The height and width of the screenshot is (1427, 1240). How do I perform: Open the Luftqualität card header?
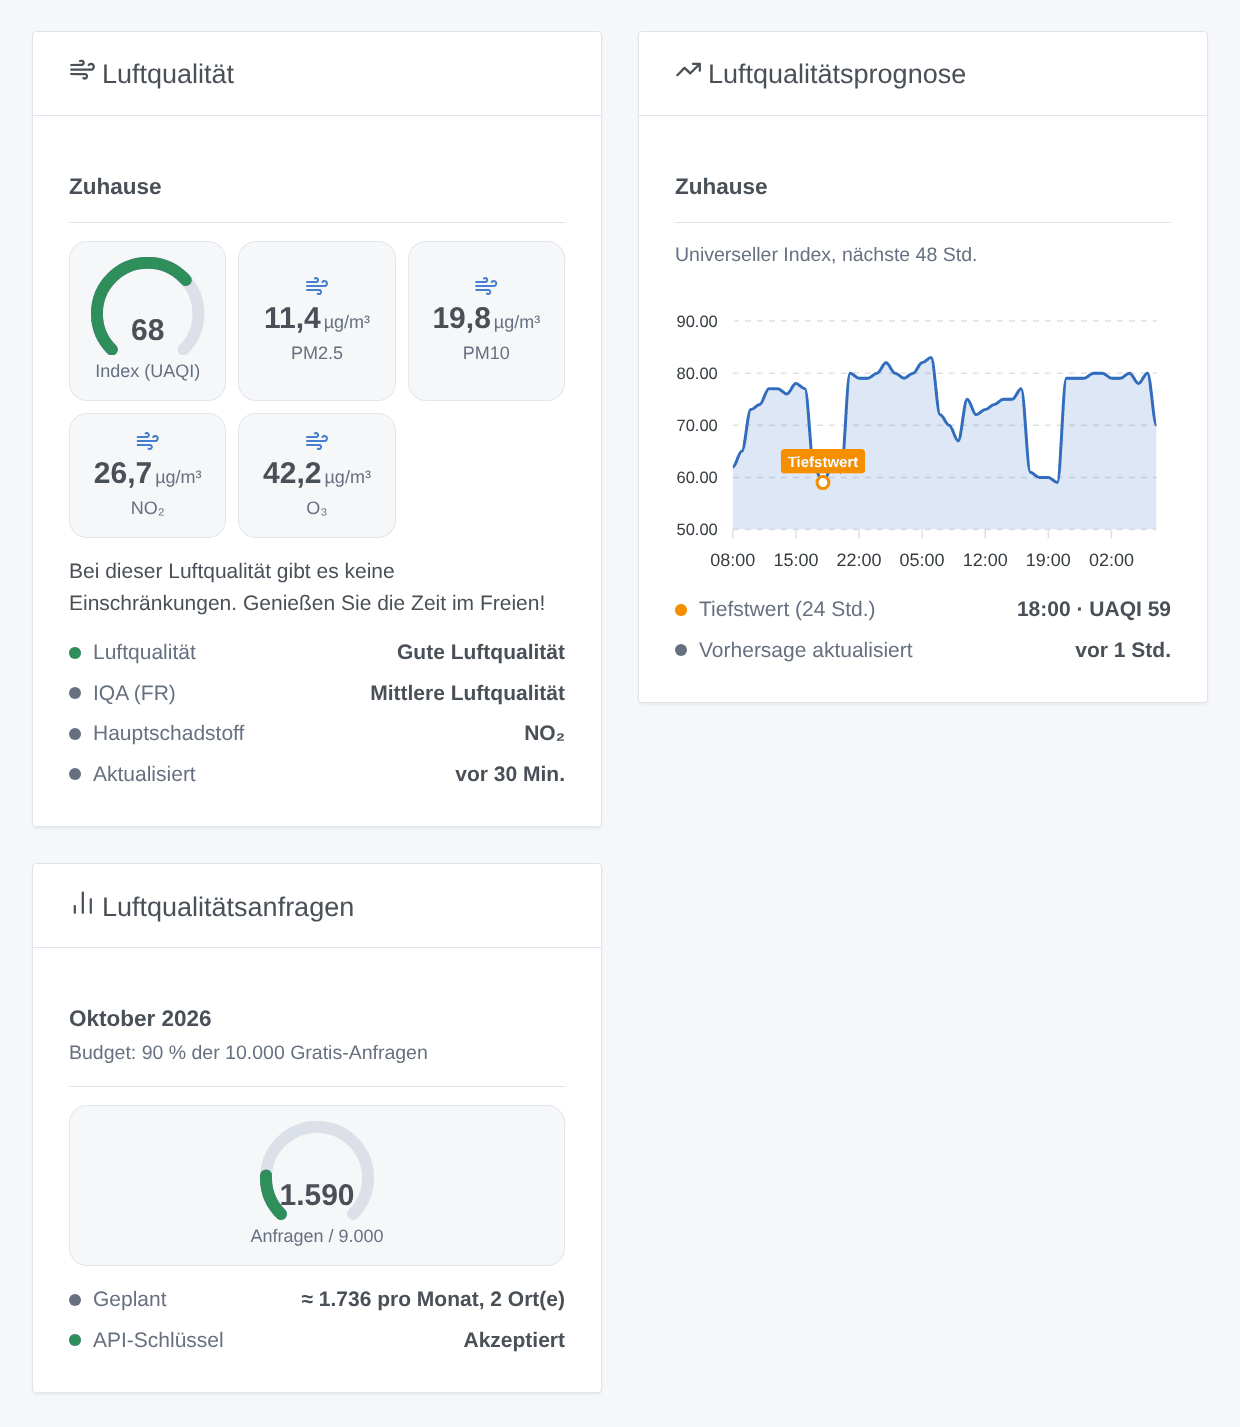point(317,74)
